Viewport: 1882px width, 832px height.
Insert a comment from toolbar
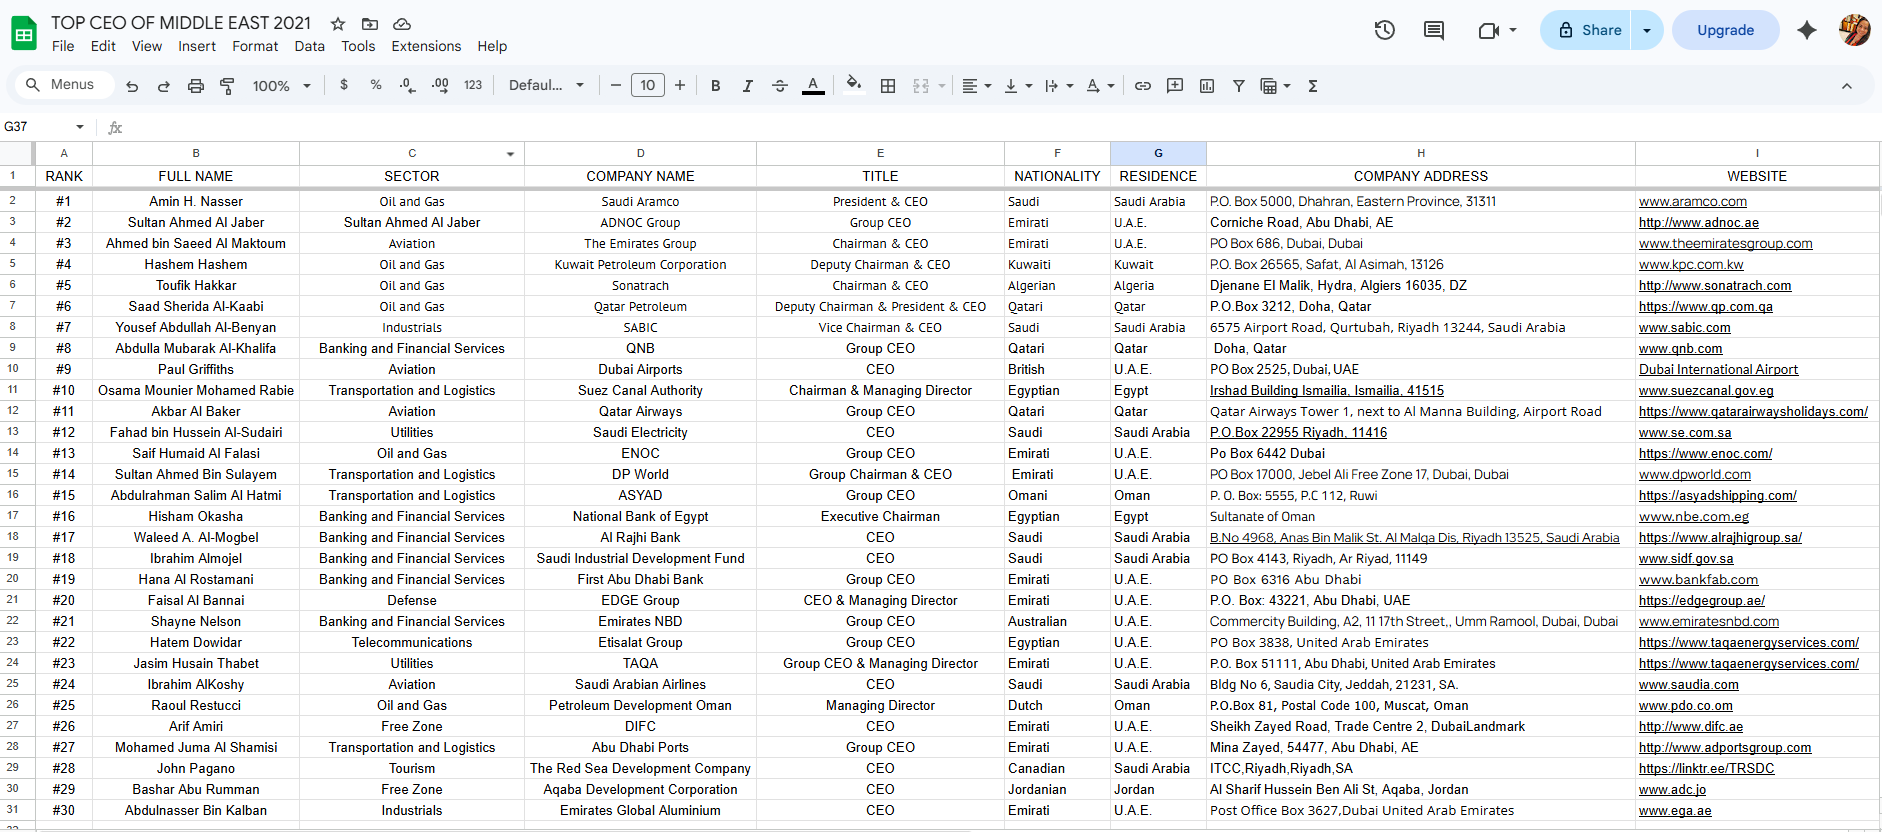click(x=1175, y=86)
